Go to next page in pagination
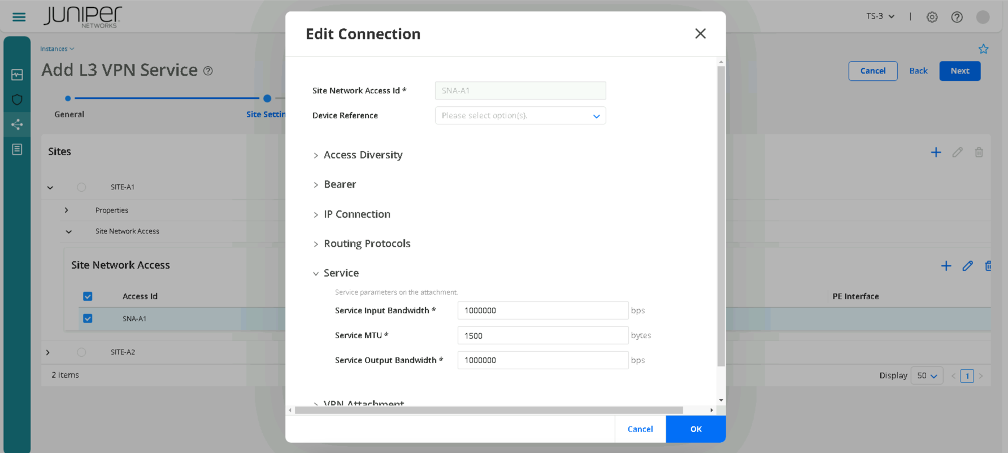The width and height of the screenshot is (1008, 454). click(x=981, y=376)
